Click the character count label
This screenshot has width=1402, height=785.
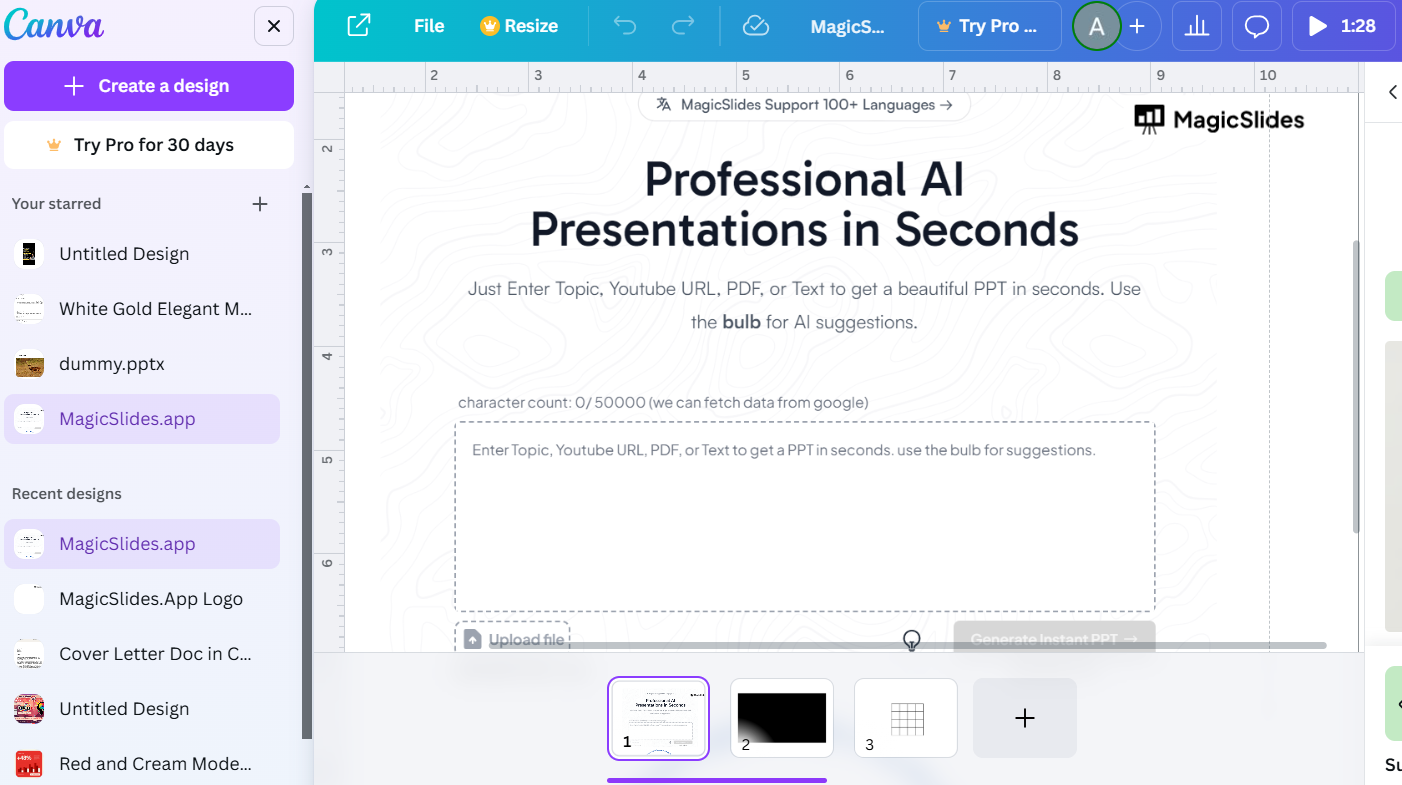(663, 403)
